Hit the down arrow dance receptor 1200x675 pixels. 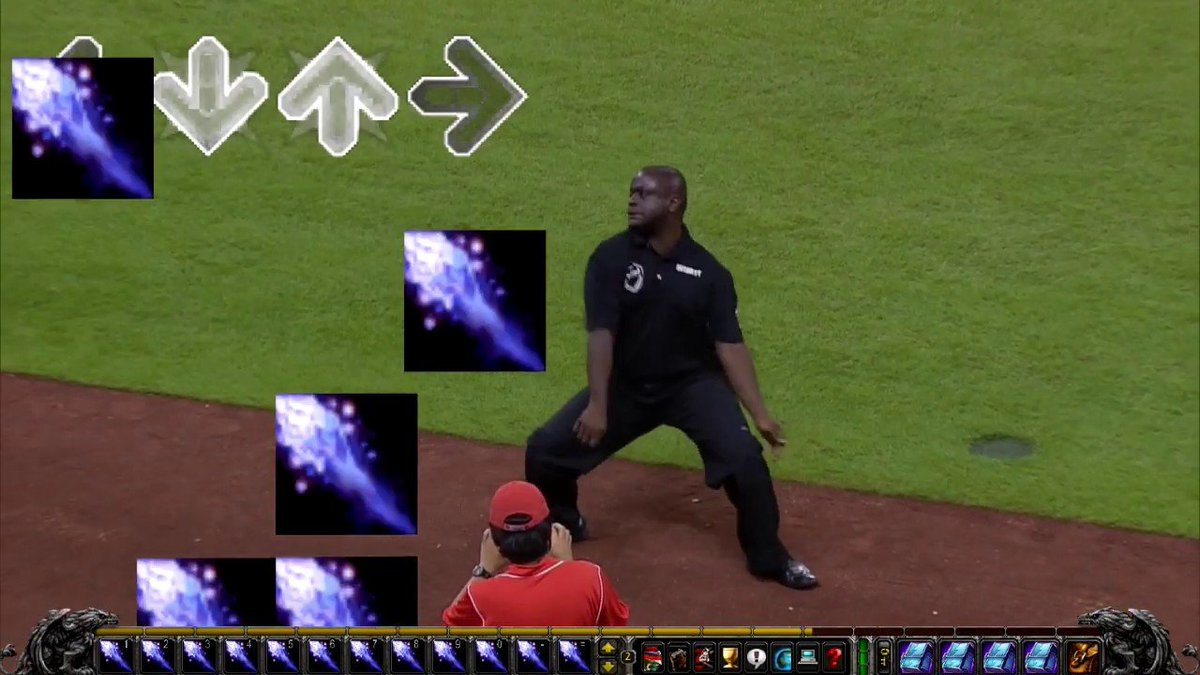pos(210,95)
